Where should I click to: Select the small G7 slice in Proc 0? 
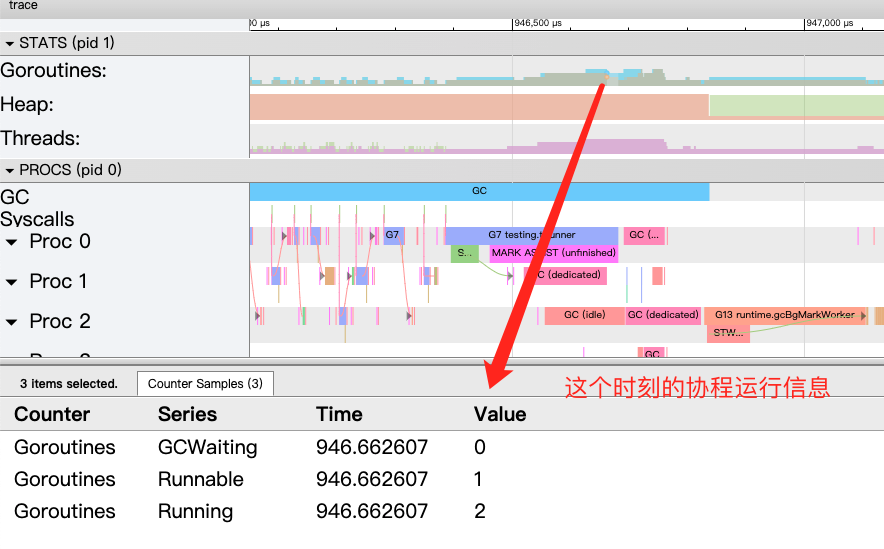pyautogui.click(x=394, y=235)
